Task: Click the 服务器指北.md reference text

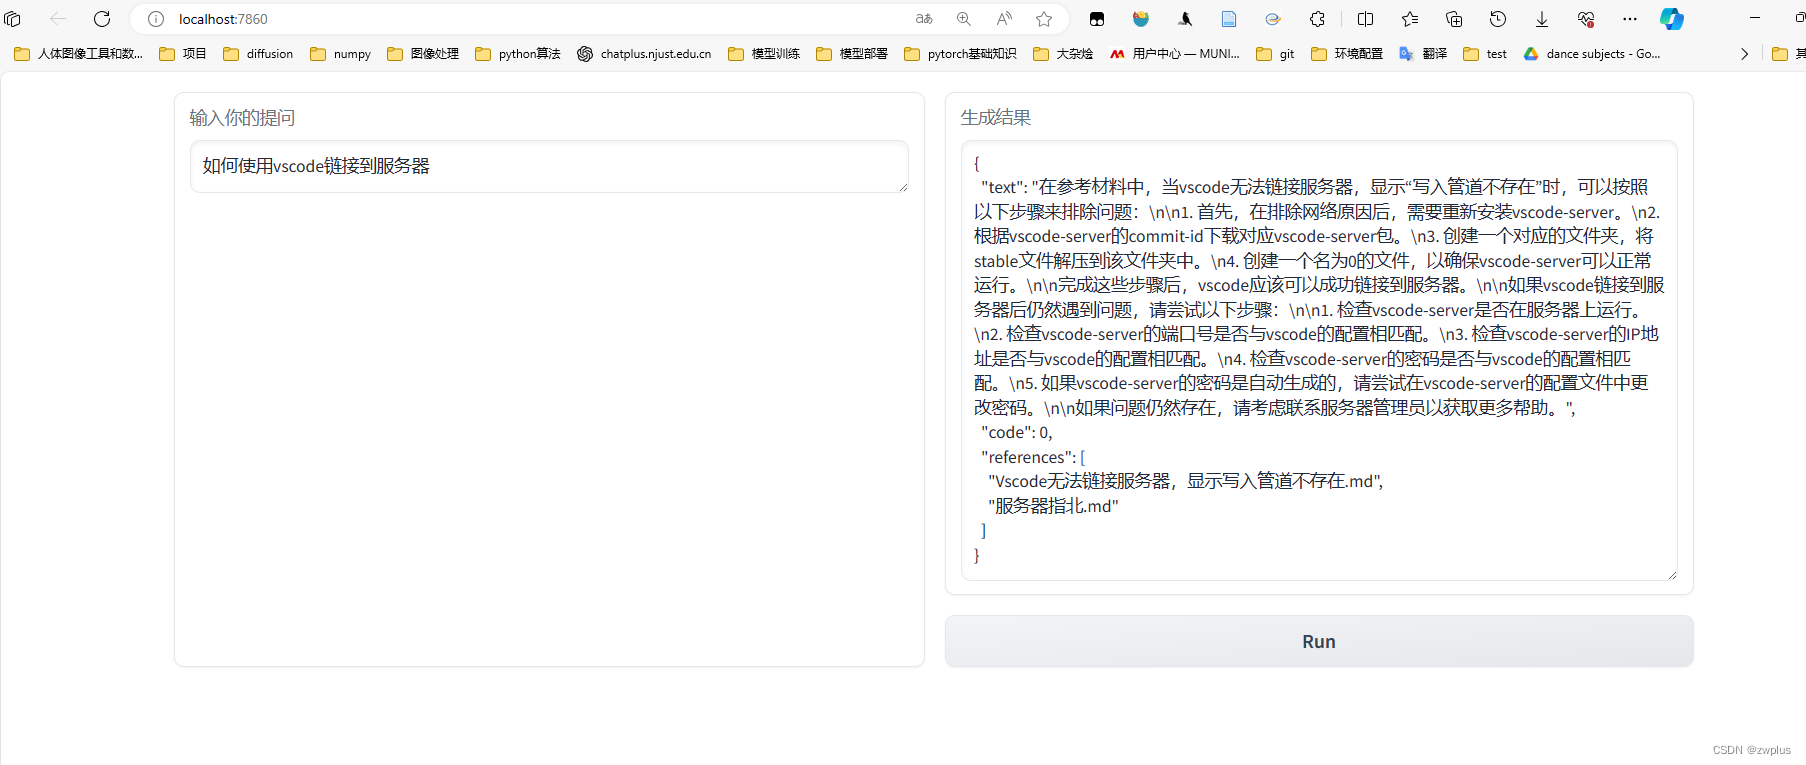Action: tap(1054, 506)
